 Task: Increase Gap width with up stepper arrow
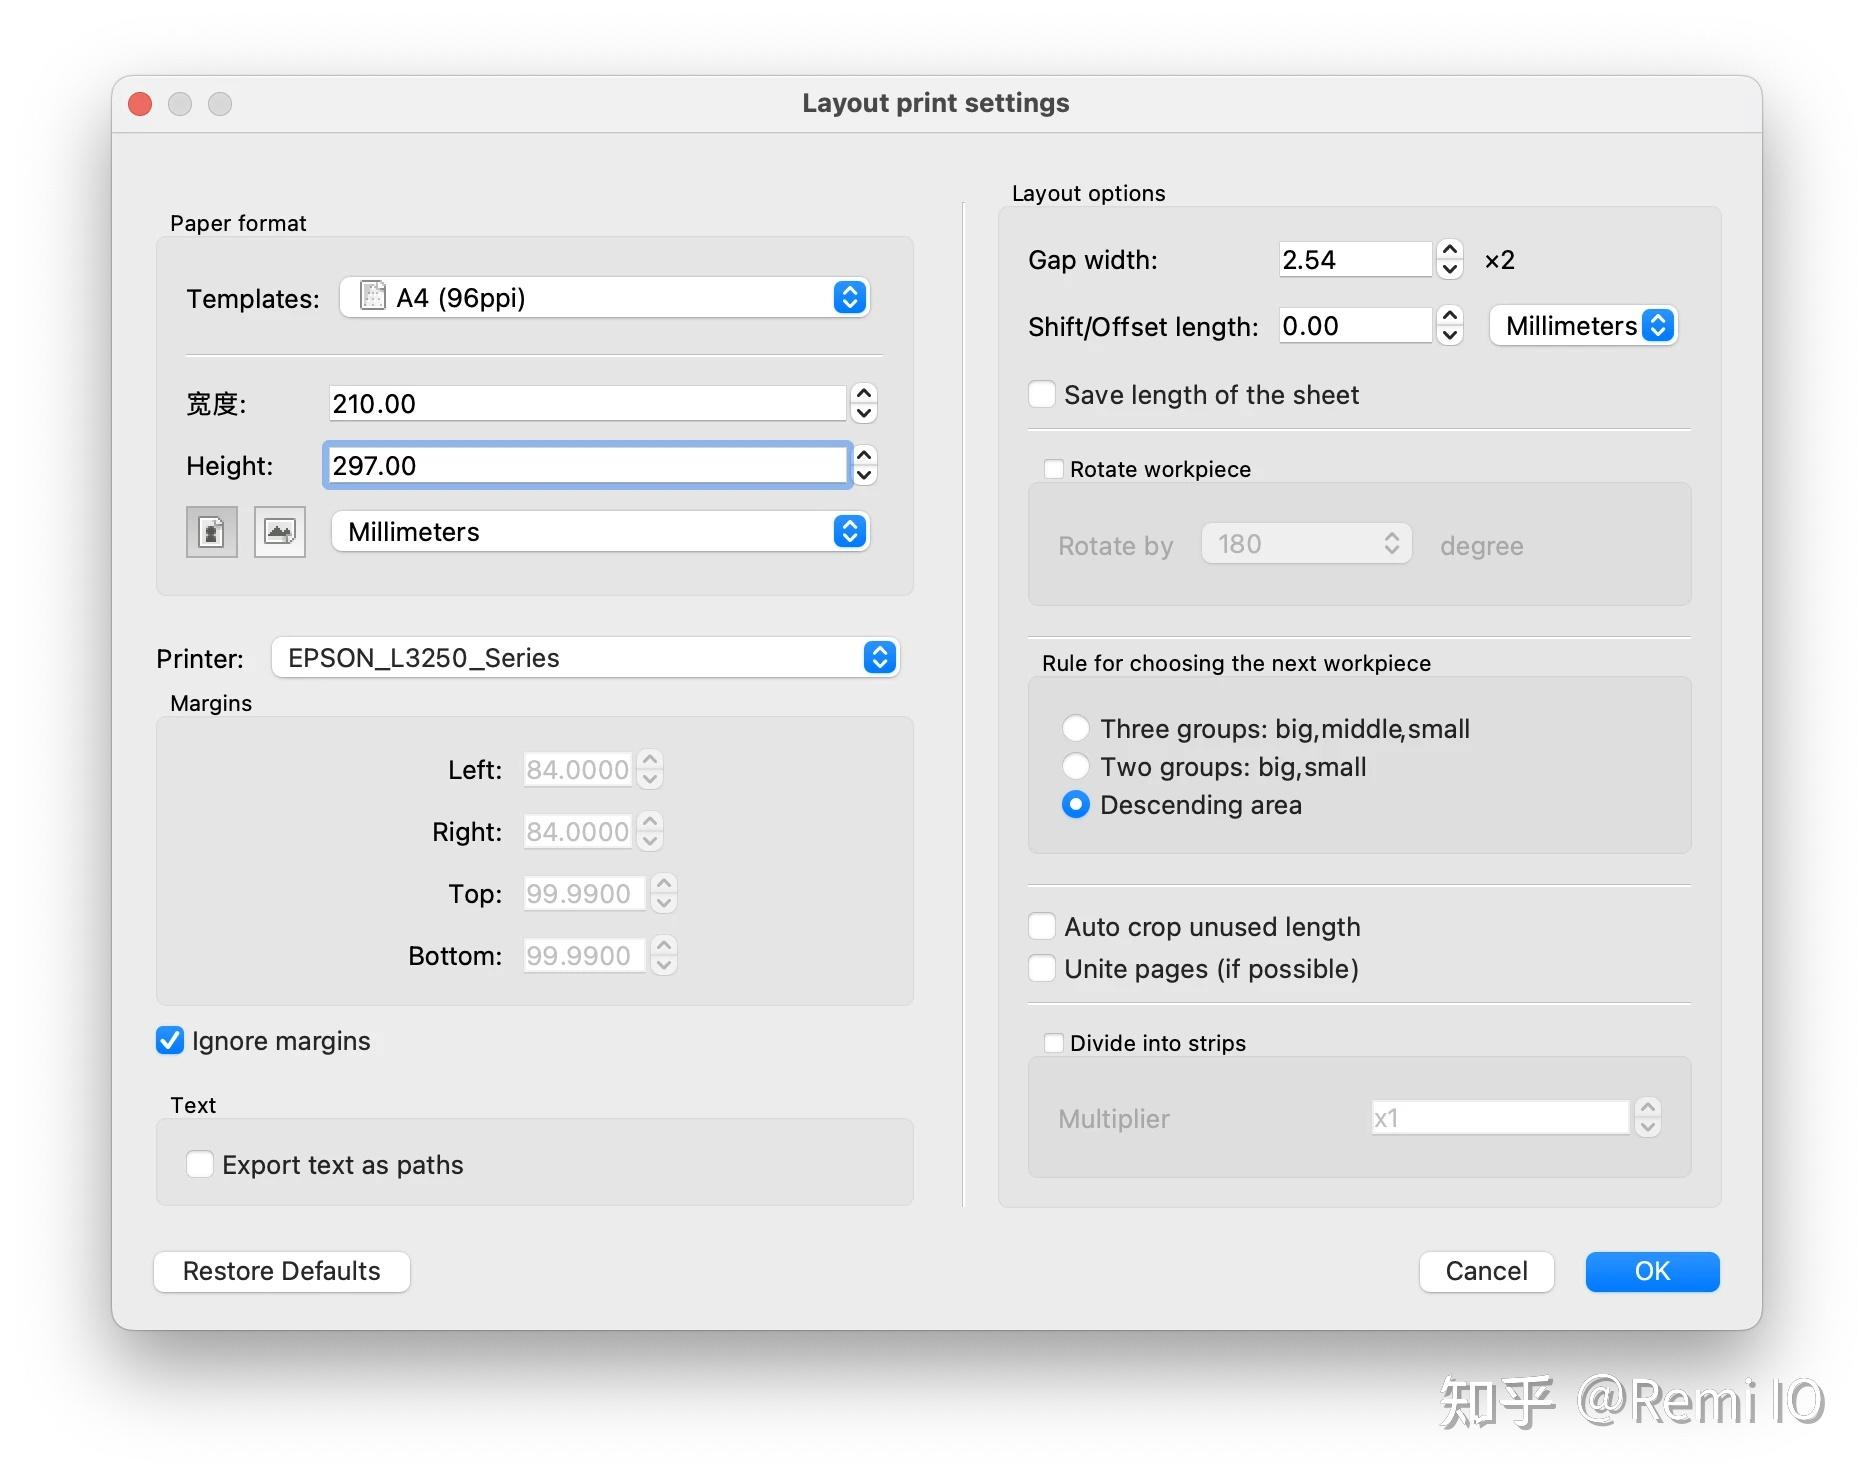[x=1449, y=250]
